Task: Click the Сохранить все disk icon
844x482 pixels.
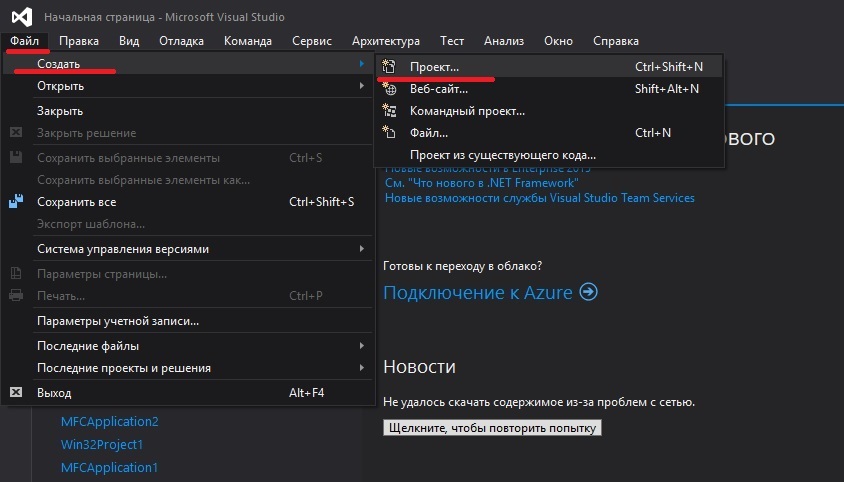Action: (x=16, y=201)
